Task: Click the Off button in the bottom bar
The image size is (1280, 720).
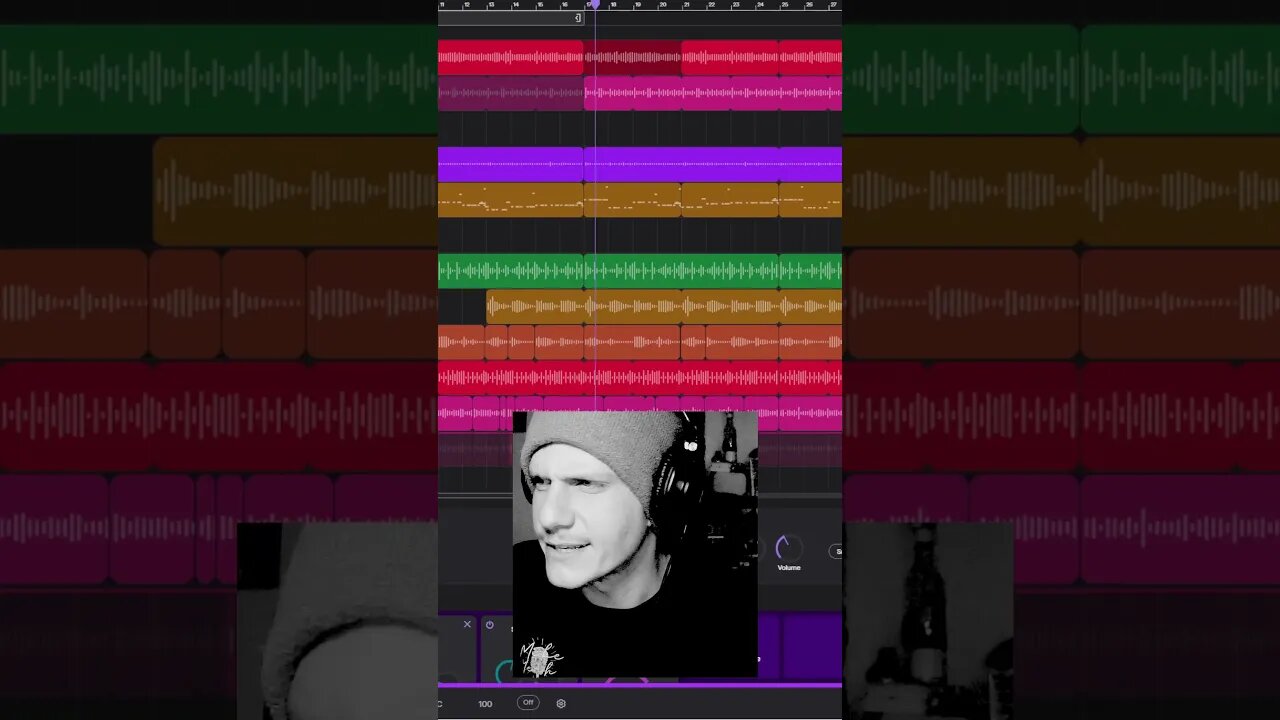Action: 528,703
